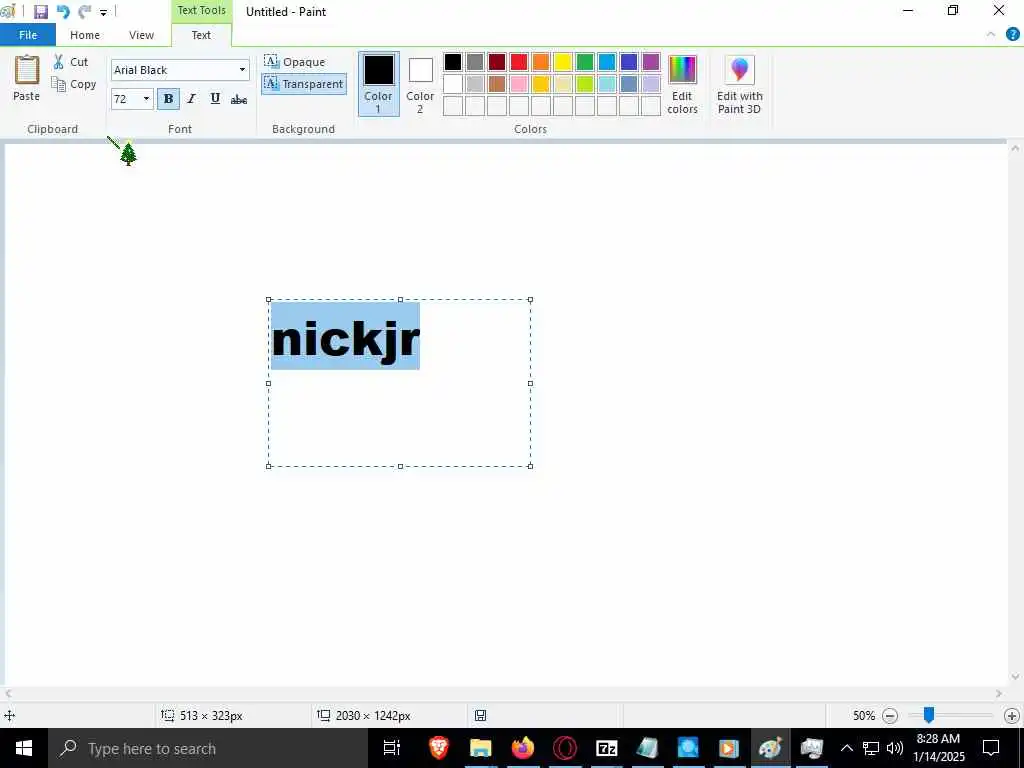
Task: Toggle Italic formatting
Action: 191,99
